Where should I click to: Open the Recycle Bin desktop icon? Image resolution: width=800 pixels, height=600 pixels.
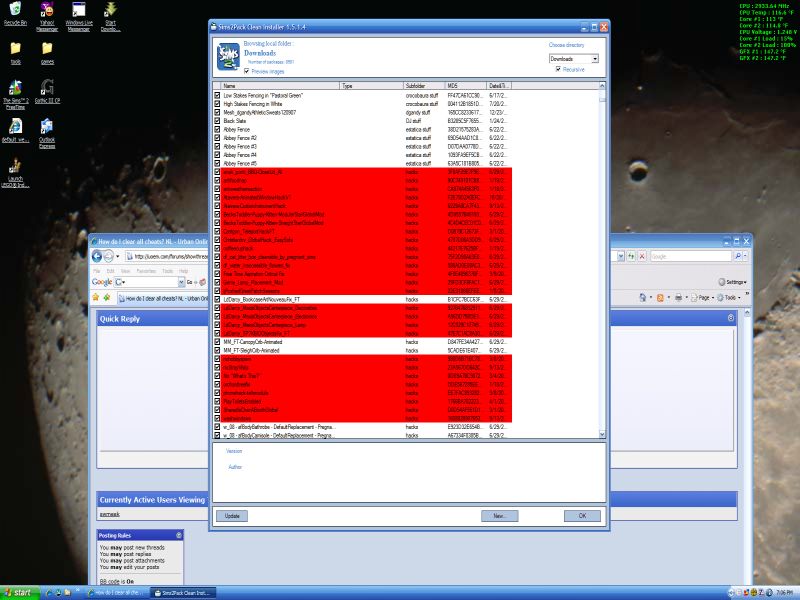click(15, 14)
